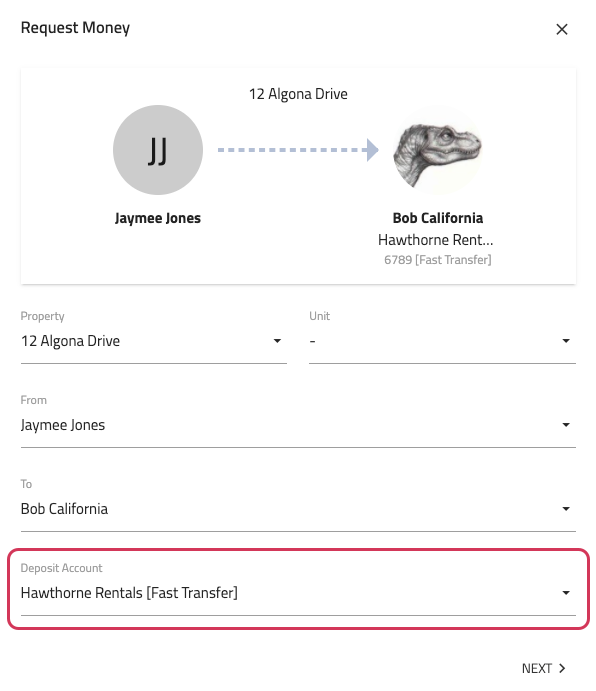Click Bob California's dinosaur profile picture

pos(438,150)
